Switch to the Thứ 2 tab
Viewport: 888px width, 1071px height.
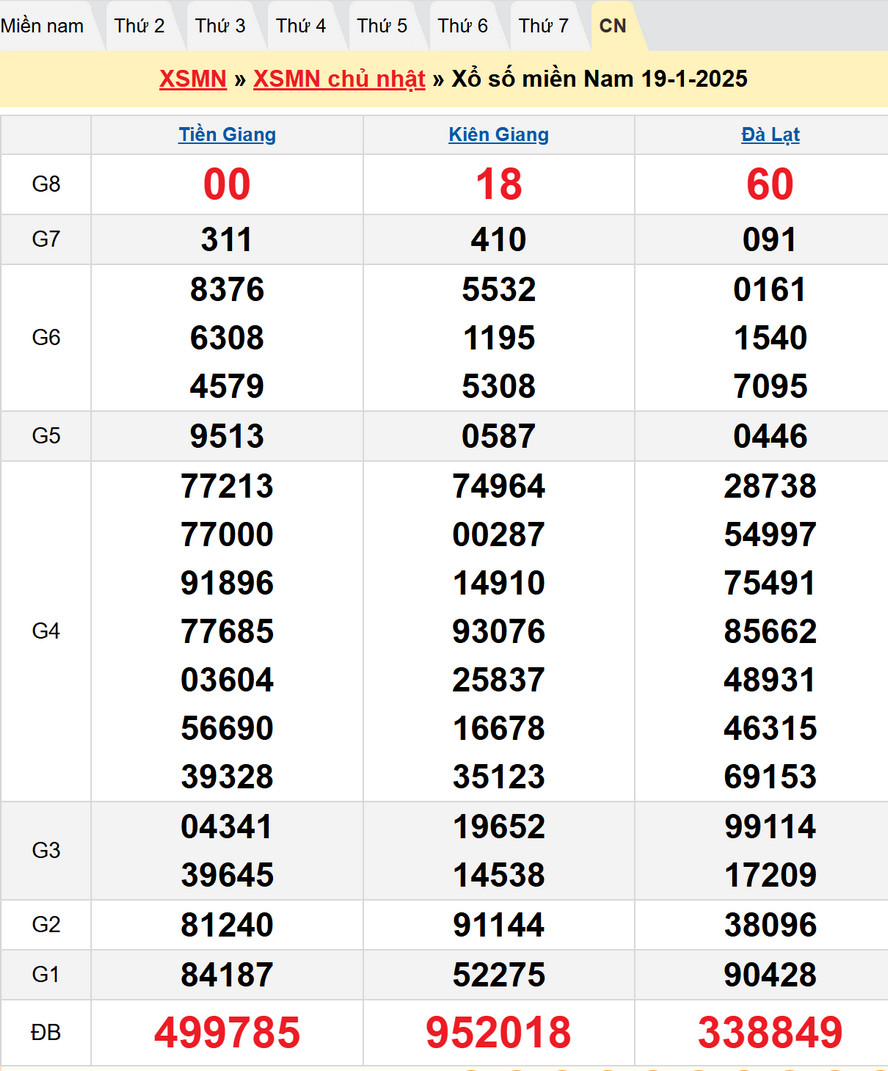coord(139,26)
